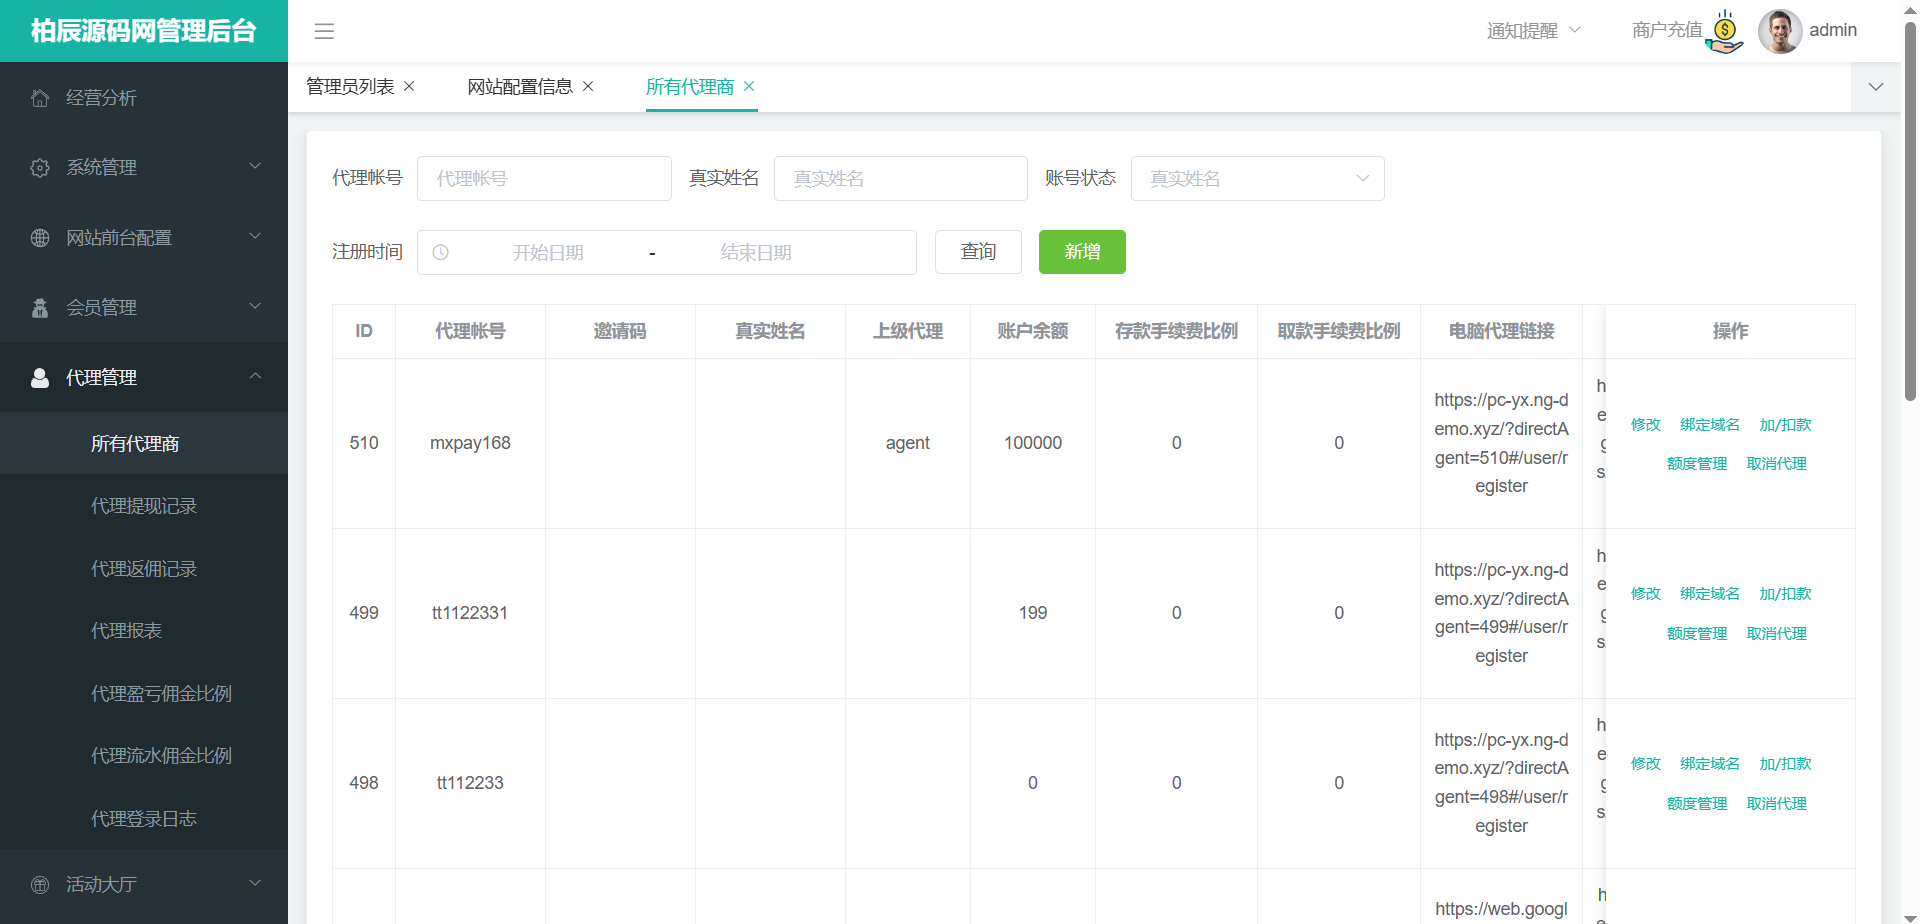1920x924 pixels.
Task: Click the 商户充值 coin hand icon
Action: [x=1724, y=32]
